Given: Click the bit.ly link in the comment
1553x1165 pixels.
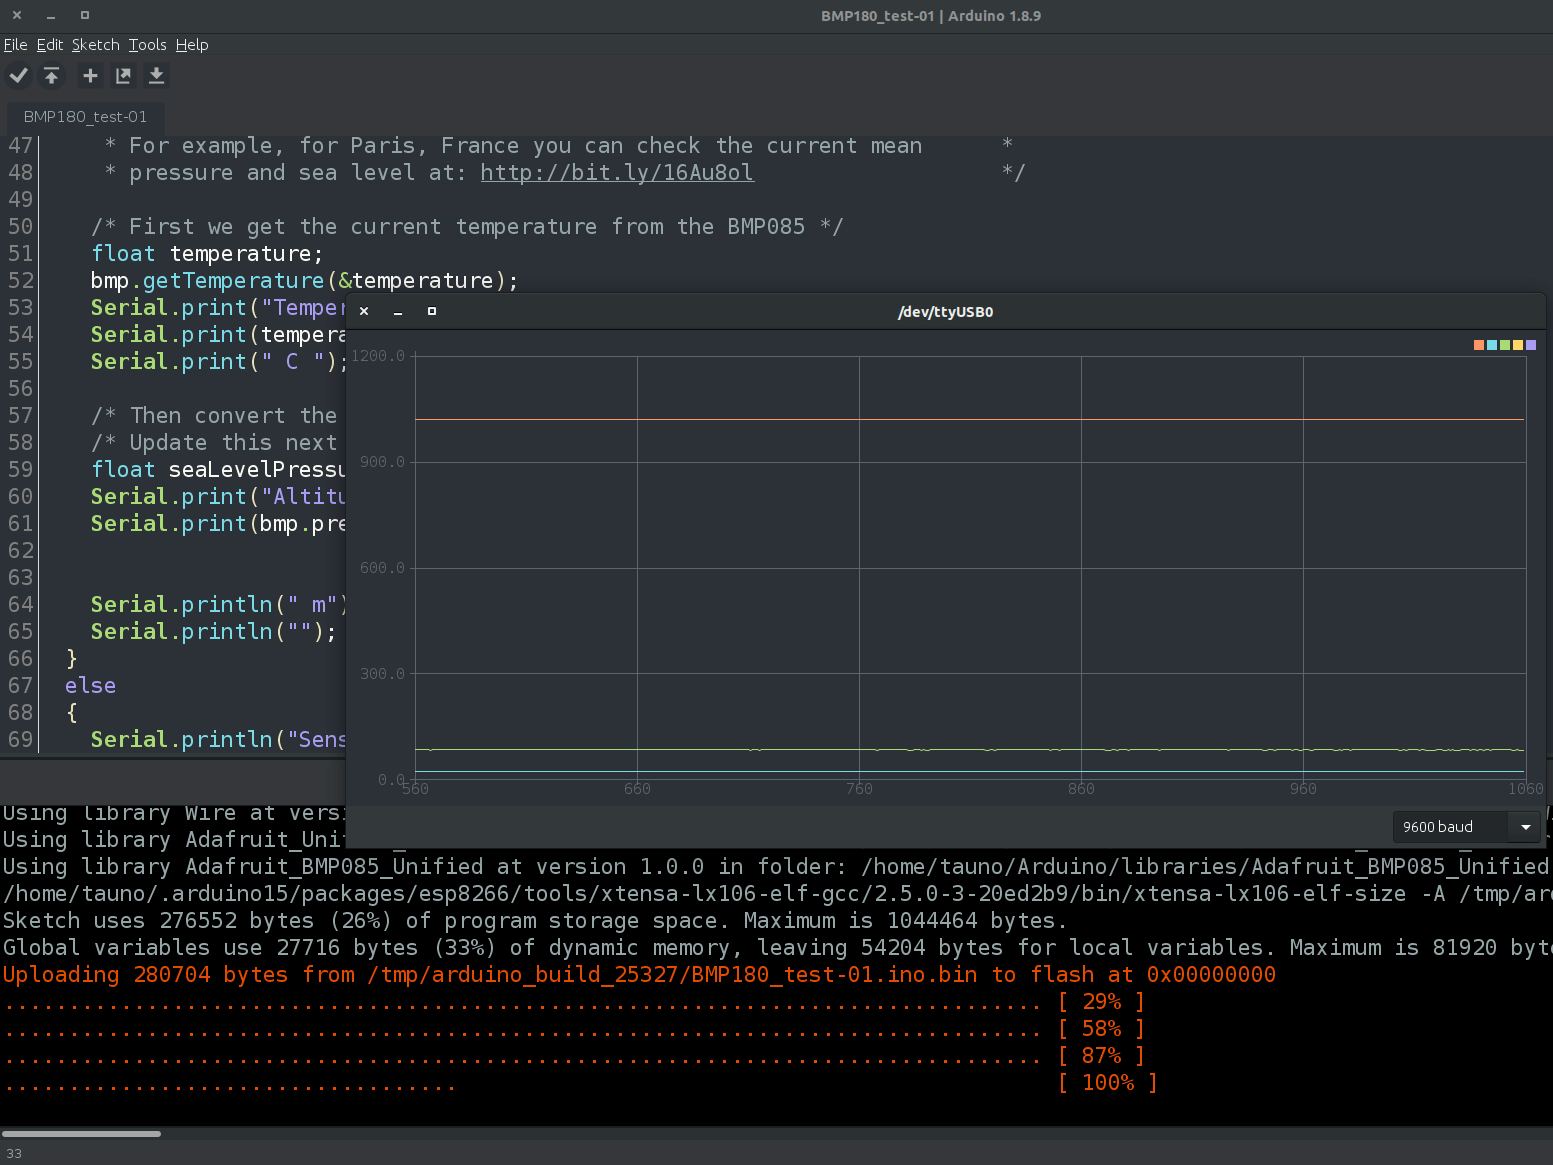Looking at the screenshot, I should coord(616,172).
